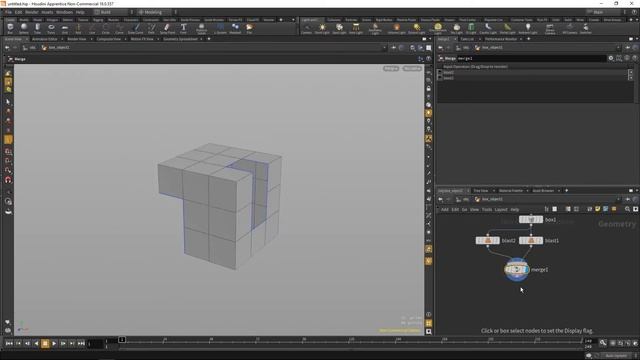This screenshot has width=640, height=360.
Task: Add a Stereo Camera from shelf
Action: click(550, 29)
